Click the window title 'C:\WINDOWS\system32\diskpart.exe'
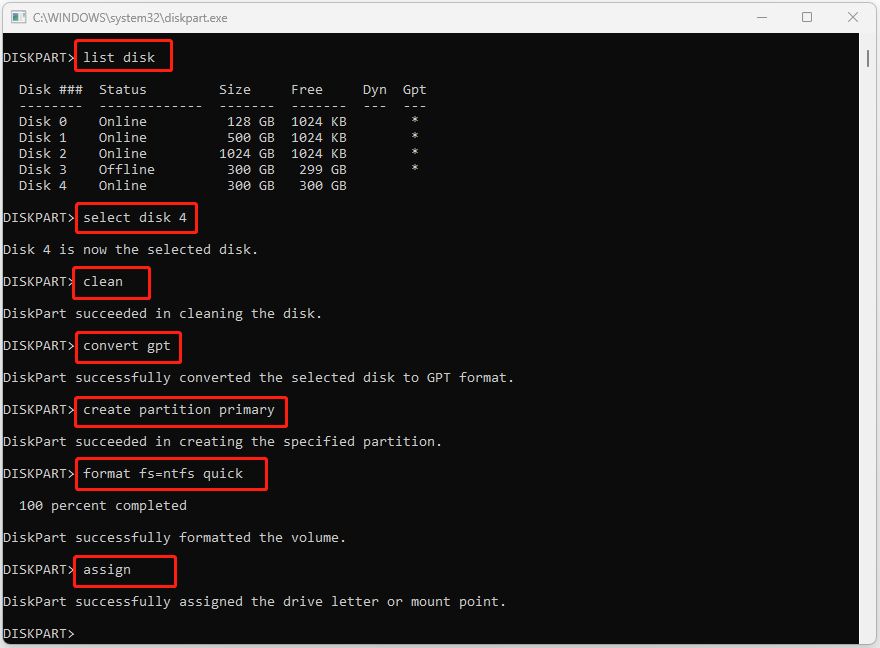 [x=130, y=18]
